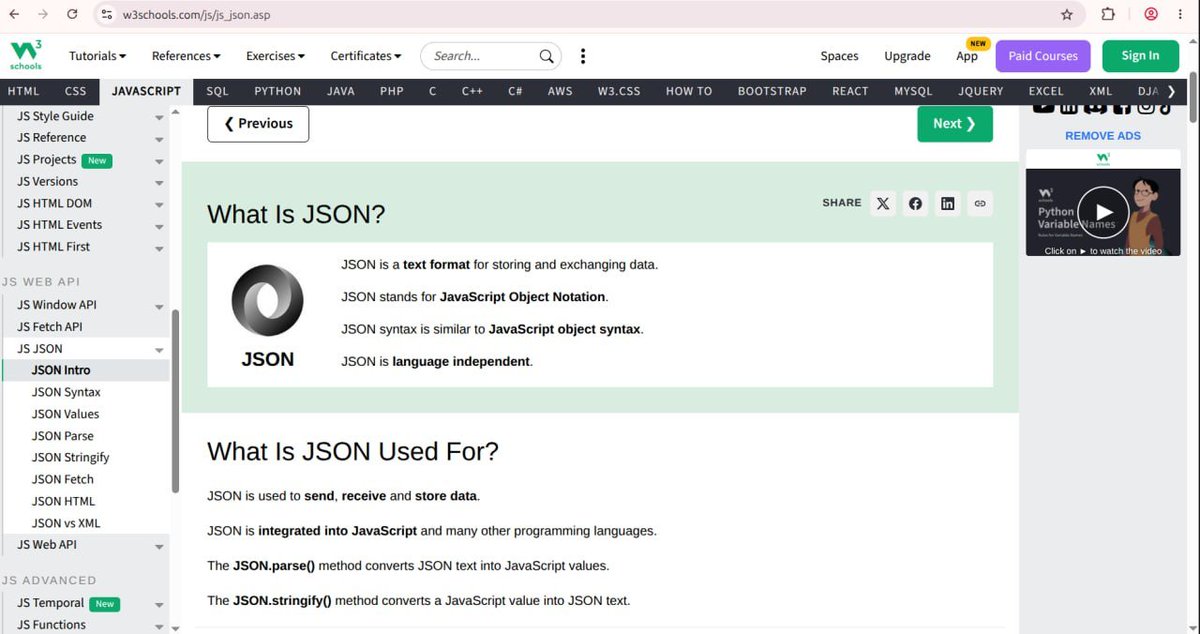Go back using the browser back arrow
This screenshot has width=1200, height=634.
tap(13, 15)
